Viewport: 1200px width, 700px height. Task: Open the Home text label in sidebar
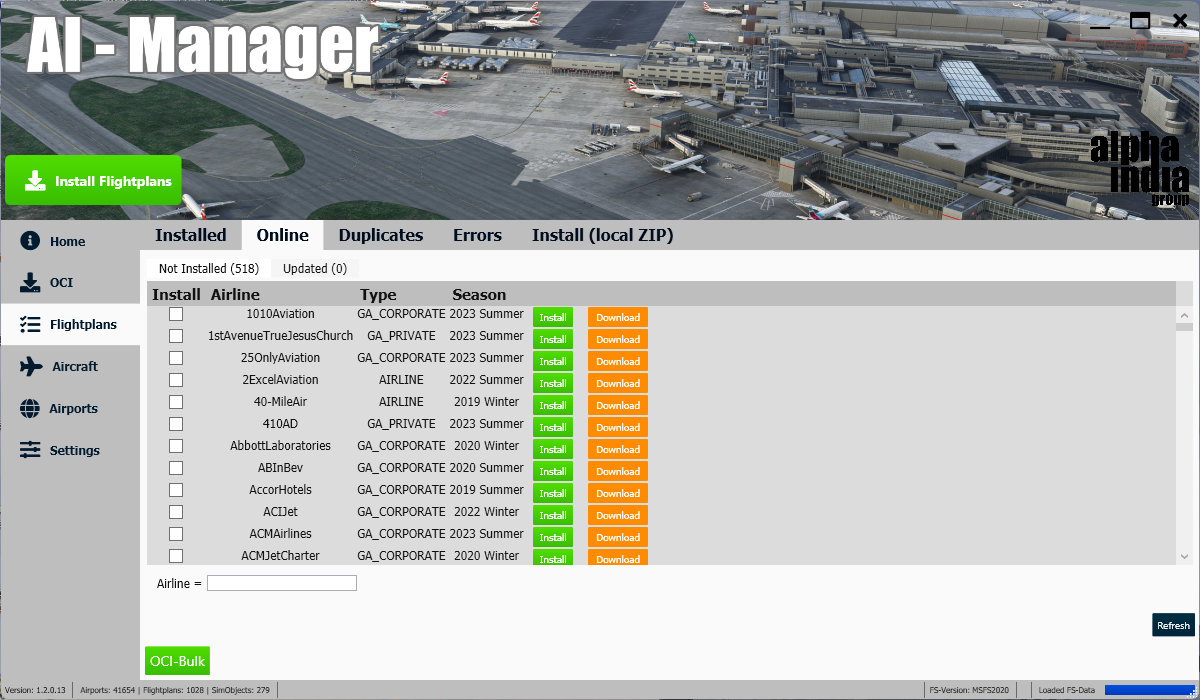[x=68, y=242]
